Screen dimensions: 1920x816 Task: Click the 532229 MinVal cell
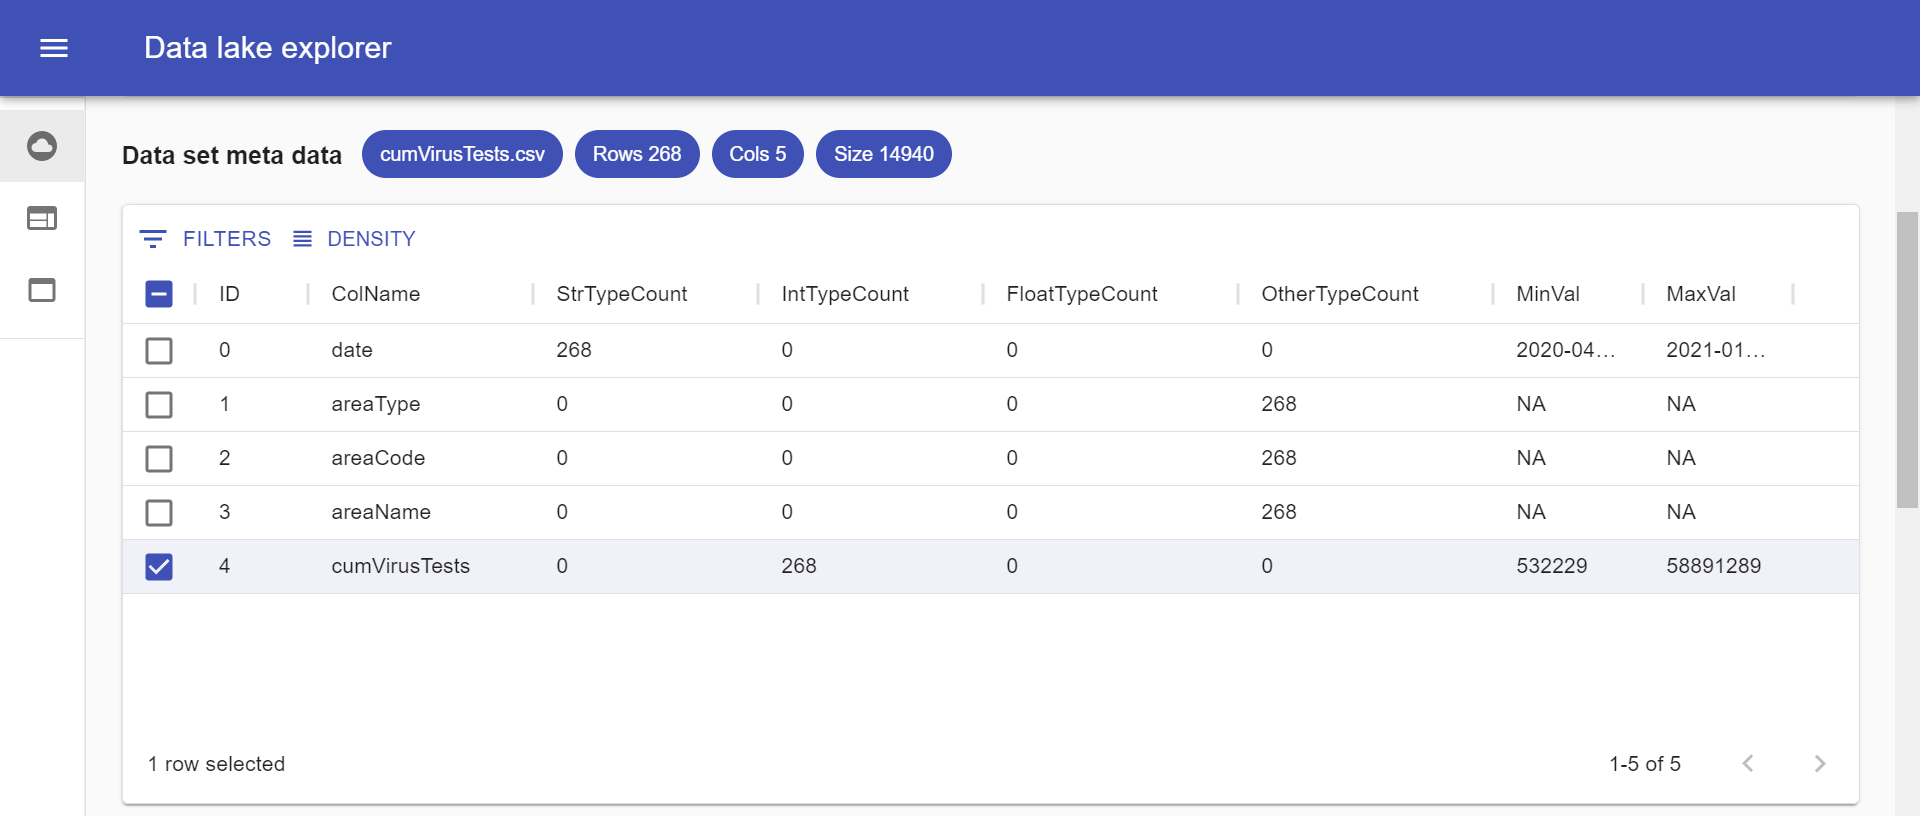1552,566
